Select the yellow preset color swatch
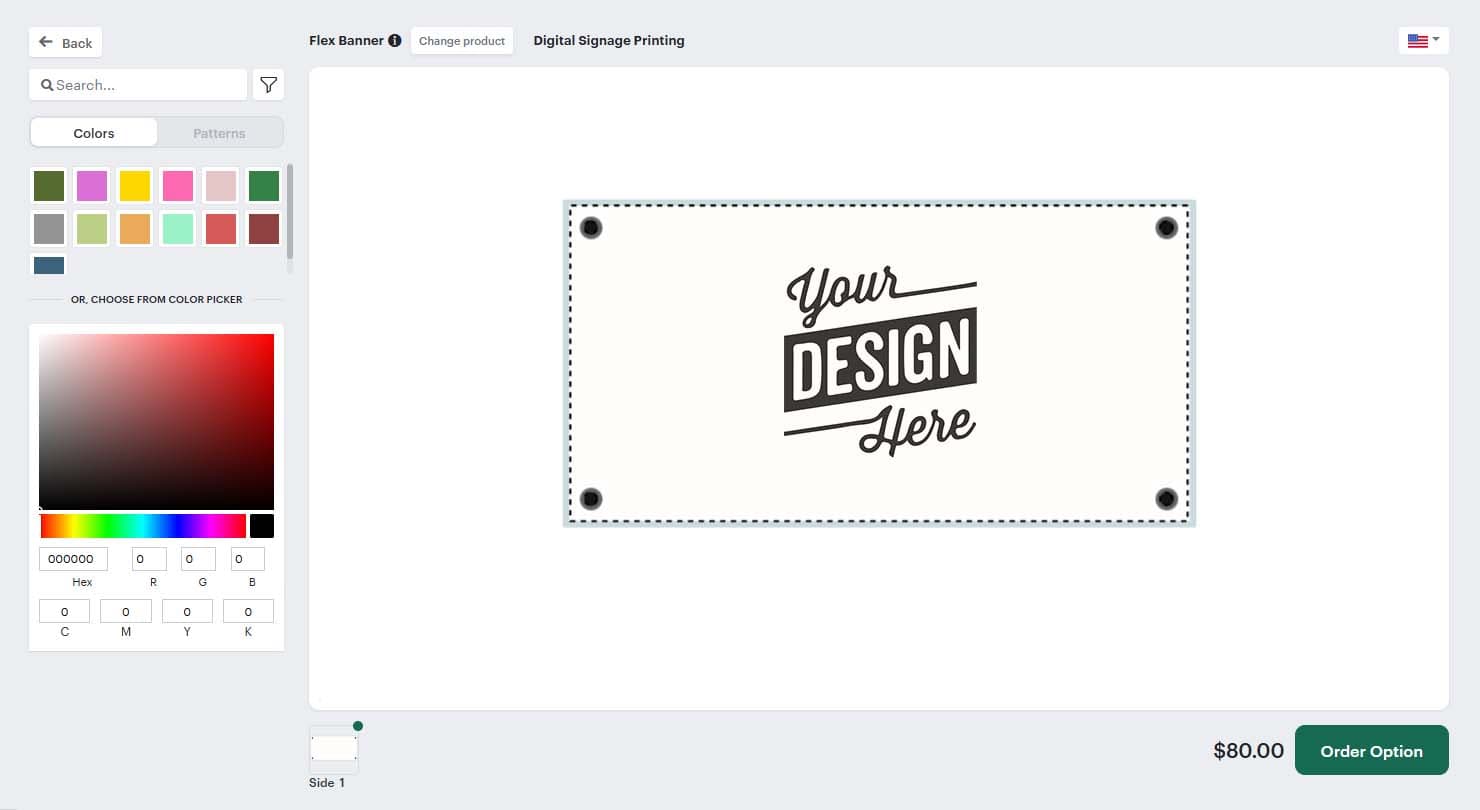 coord(134,185)
